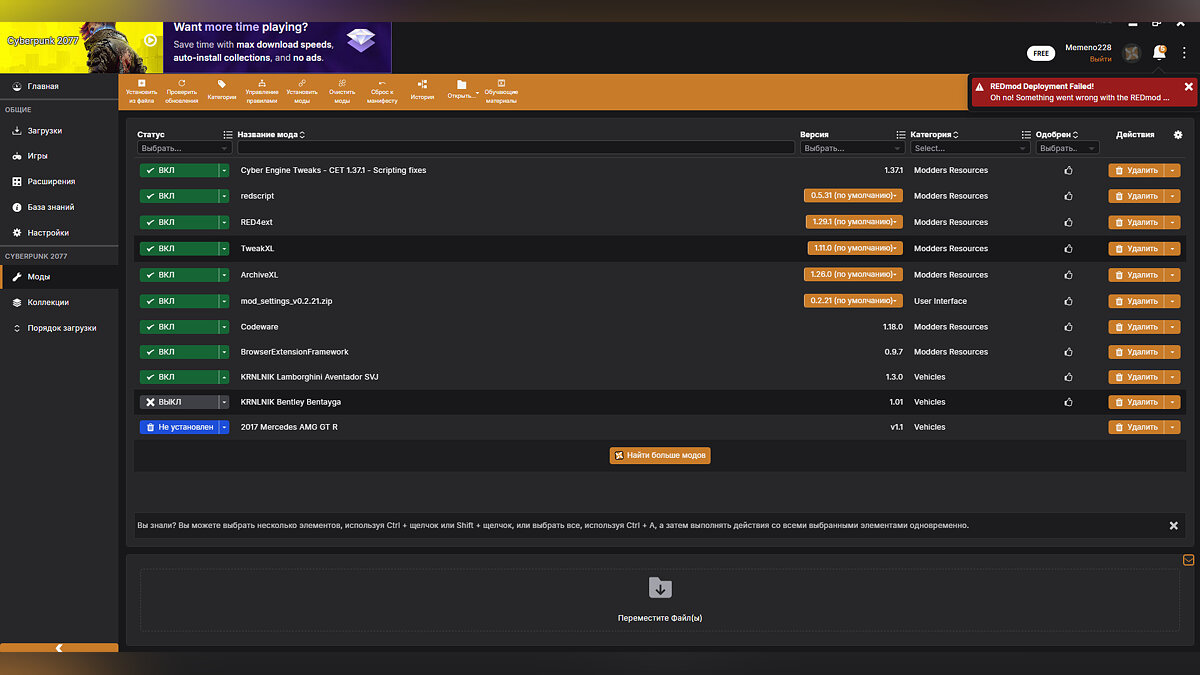1200x675 pixels.
Task: Enable the KRNLNIK Bentley Bentayga mod
Action: pos(179,402)
